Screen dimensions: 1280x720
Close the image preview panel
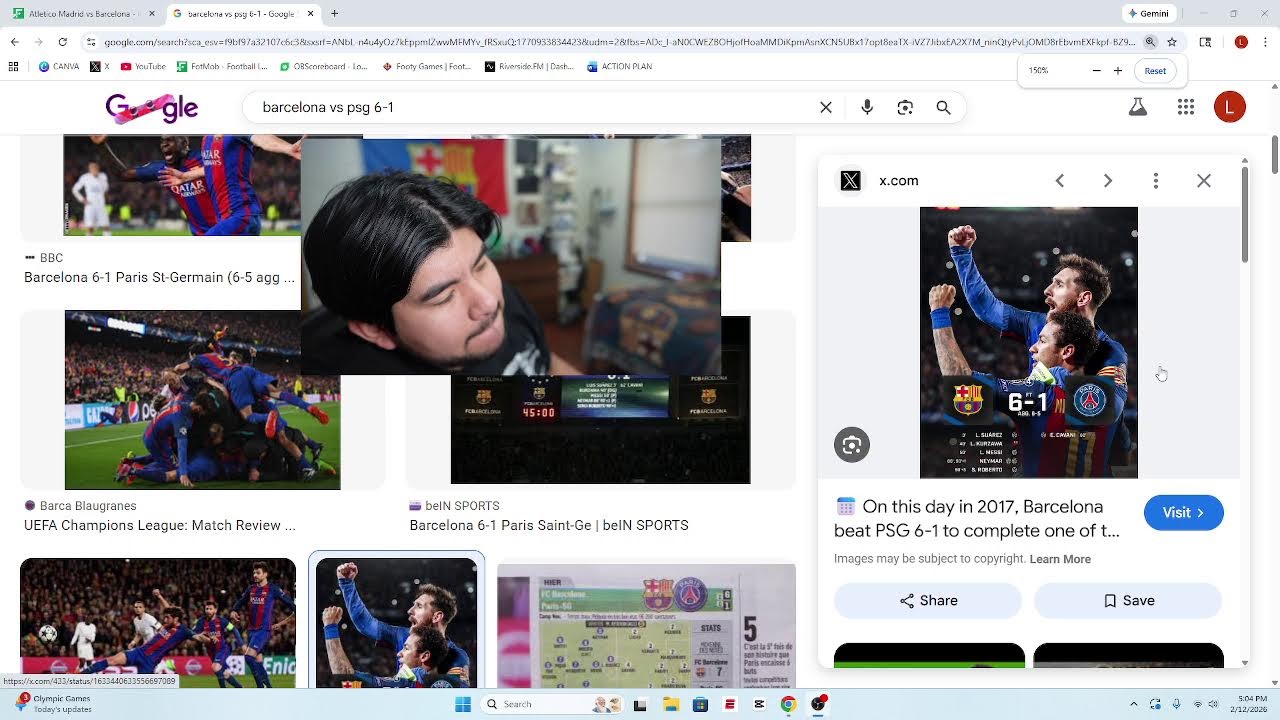coord(1204,181)
